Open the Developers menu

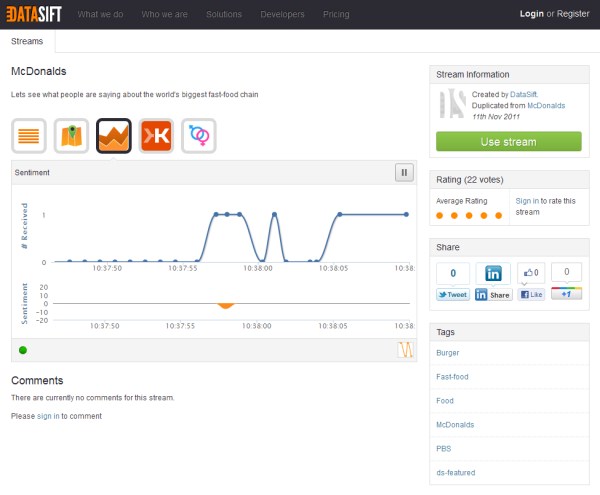[x=282, y=14]
